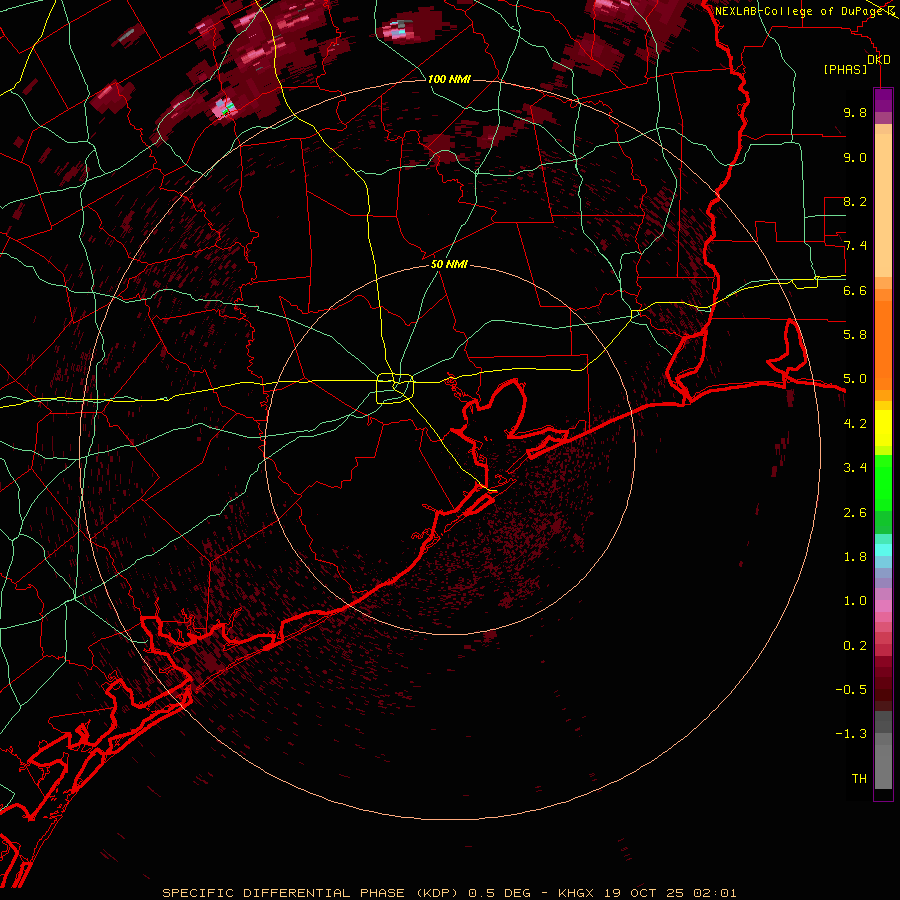
Task: Click the 19 OCT 25 02:01 timestamp
Action: pyautogui.click(x=670, y=893)
